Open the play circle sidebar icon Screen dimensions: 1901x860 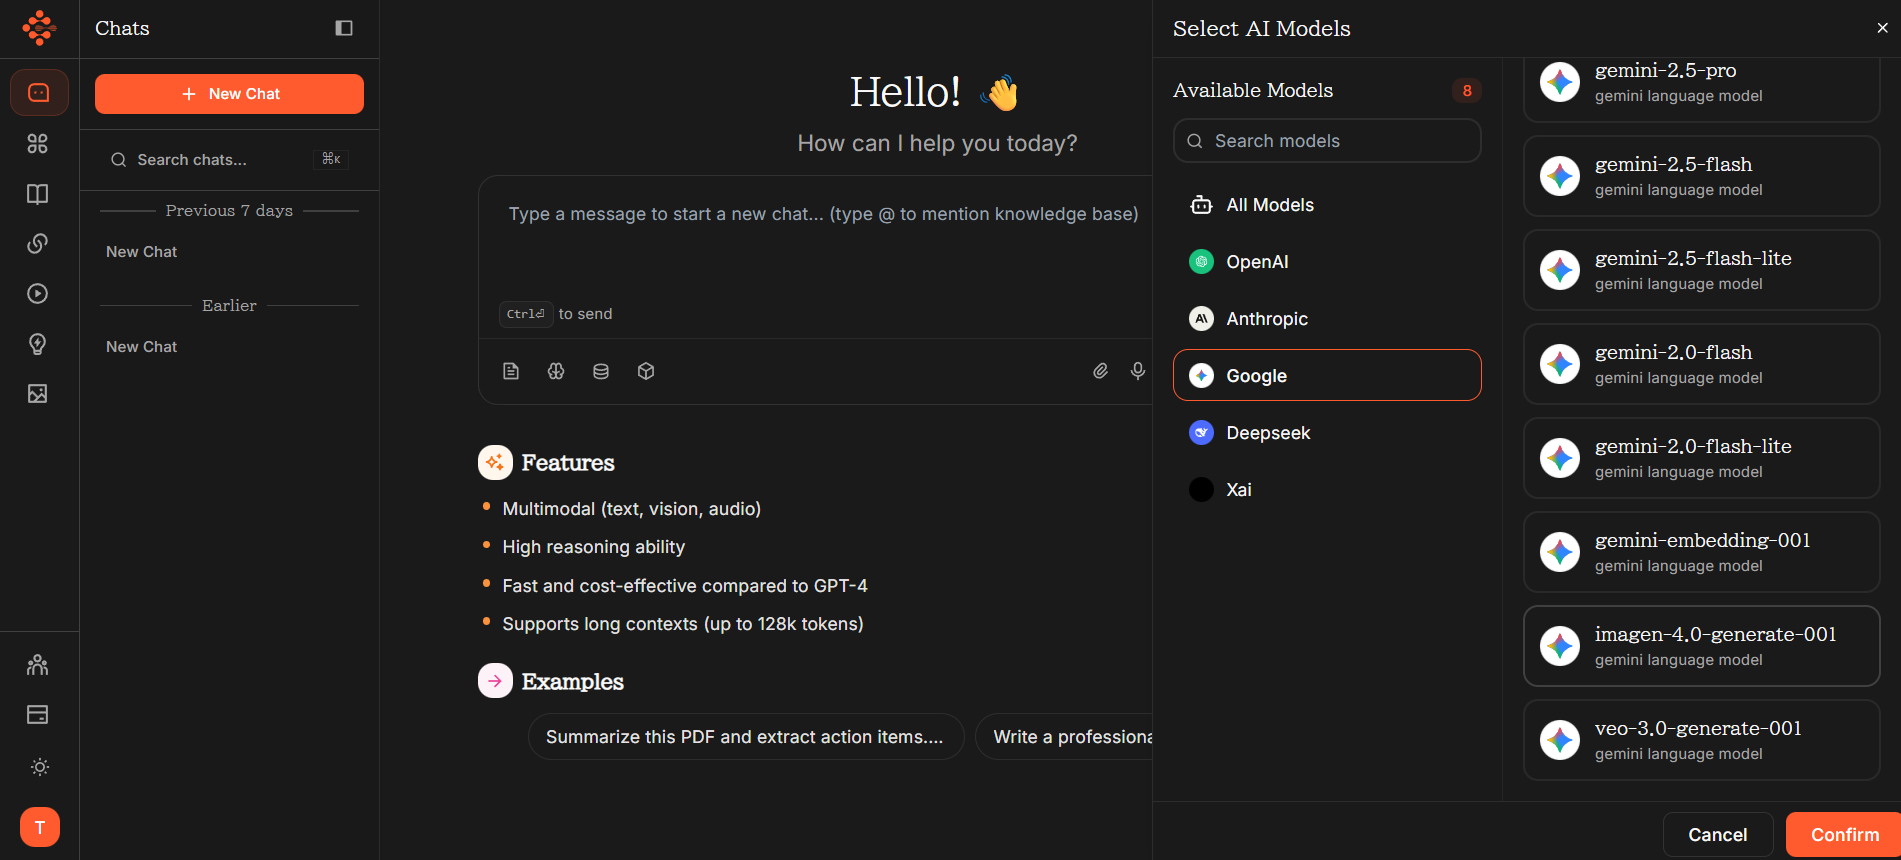38,294
